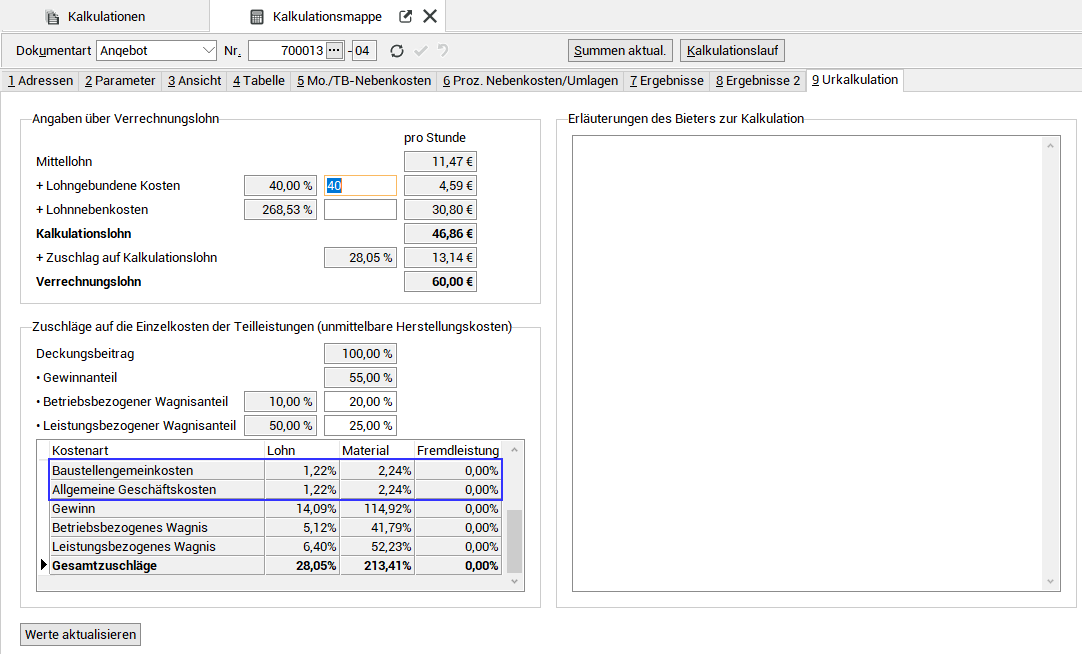Open the Kalkulationsmappe tab in a separate window

pos(405,16)
